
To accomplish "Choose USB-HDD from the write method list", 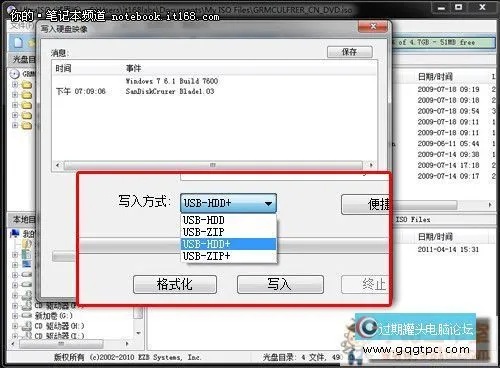I will [229, 220].
